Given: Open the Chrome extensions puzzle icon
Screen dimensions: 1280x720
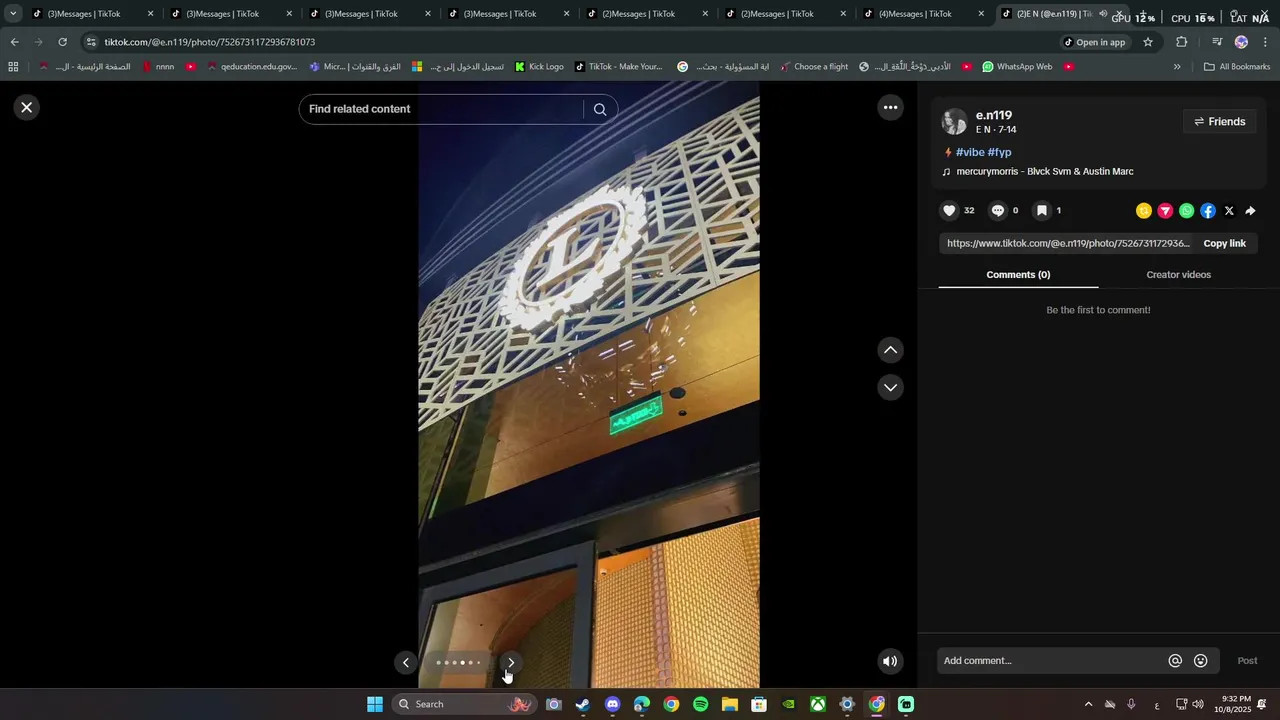Looking at the screenshot, I should (1181, 42).
